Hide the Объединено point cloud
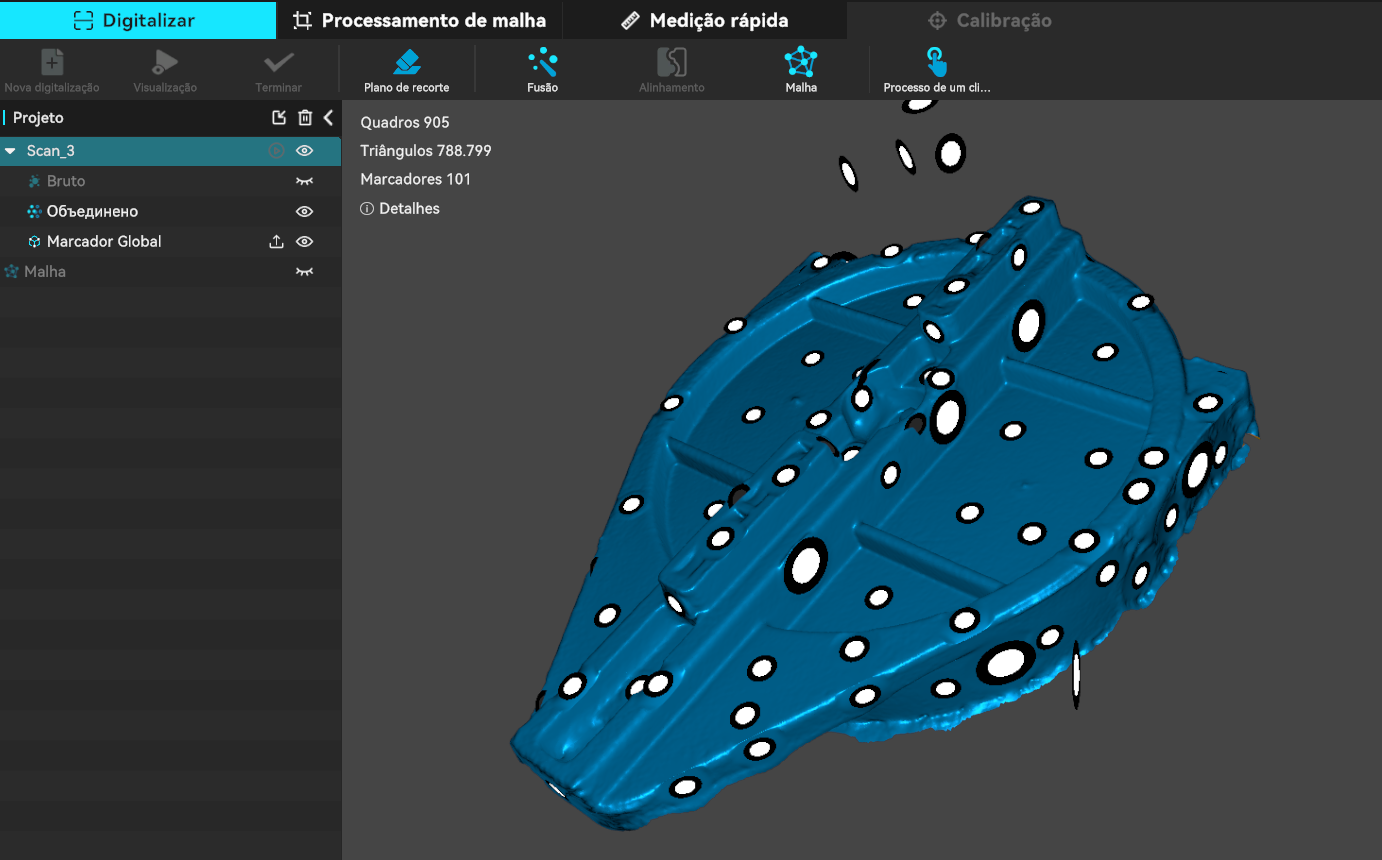 point(305,211)
